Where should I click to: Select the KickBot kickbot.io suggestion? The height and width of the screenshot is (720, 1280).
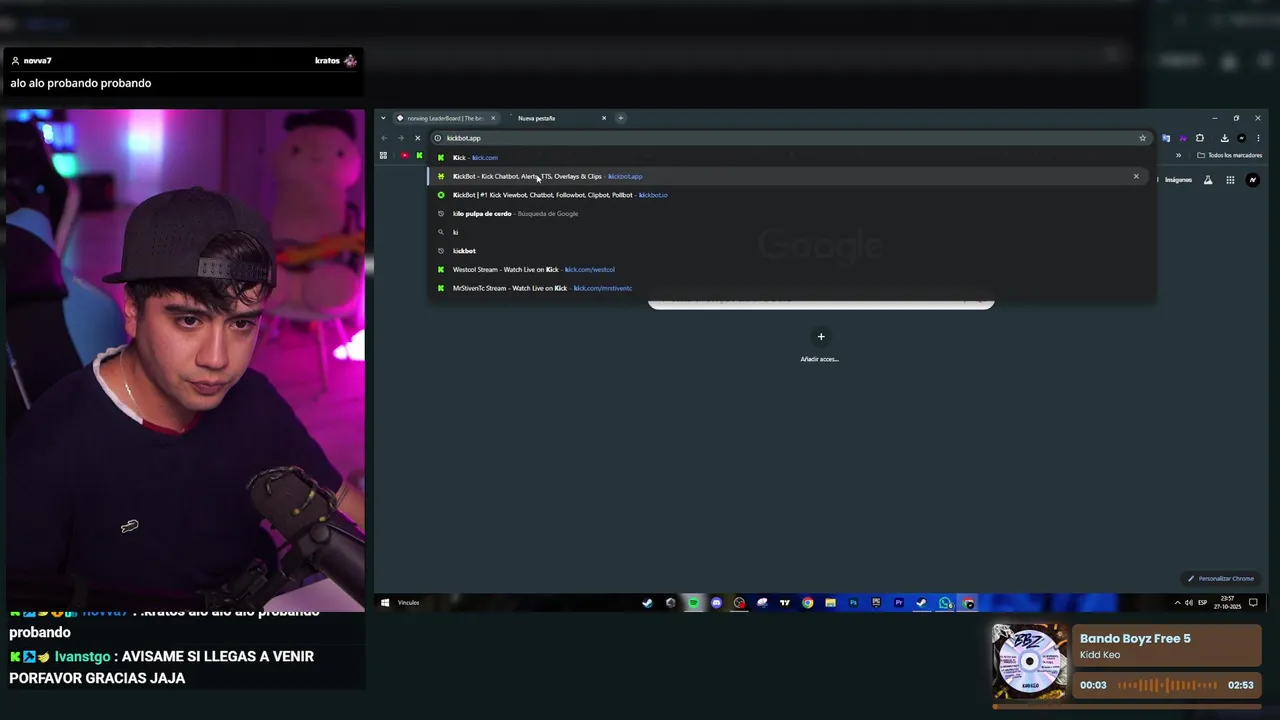(791, 195)
